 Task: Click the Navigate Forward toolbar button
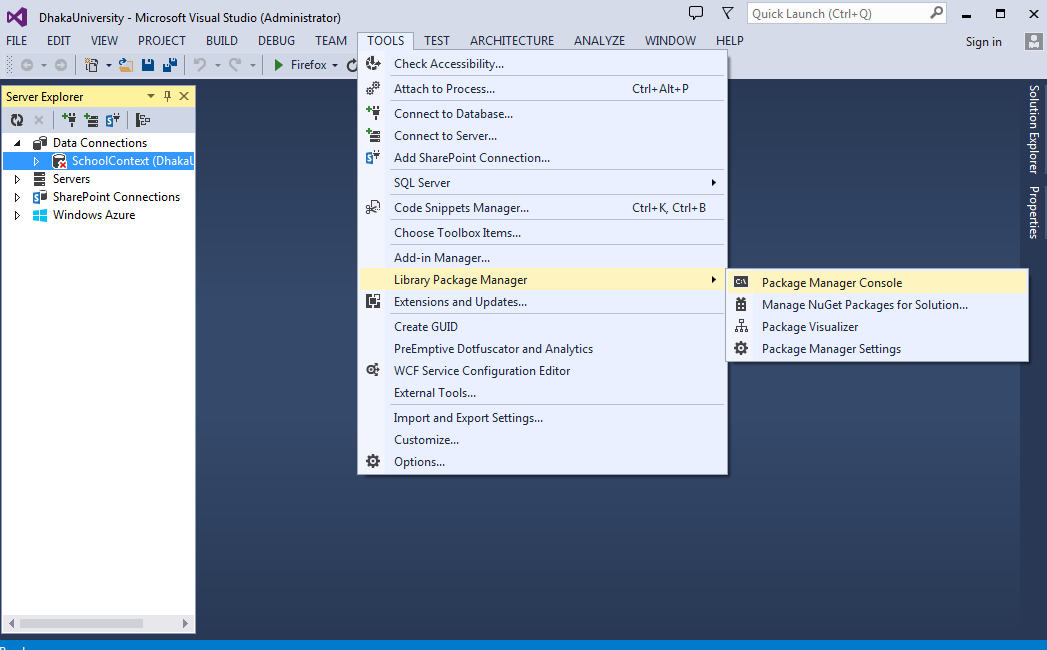coord(61,65)
